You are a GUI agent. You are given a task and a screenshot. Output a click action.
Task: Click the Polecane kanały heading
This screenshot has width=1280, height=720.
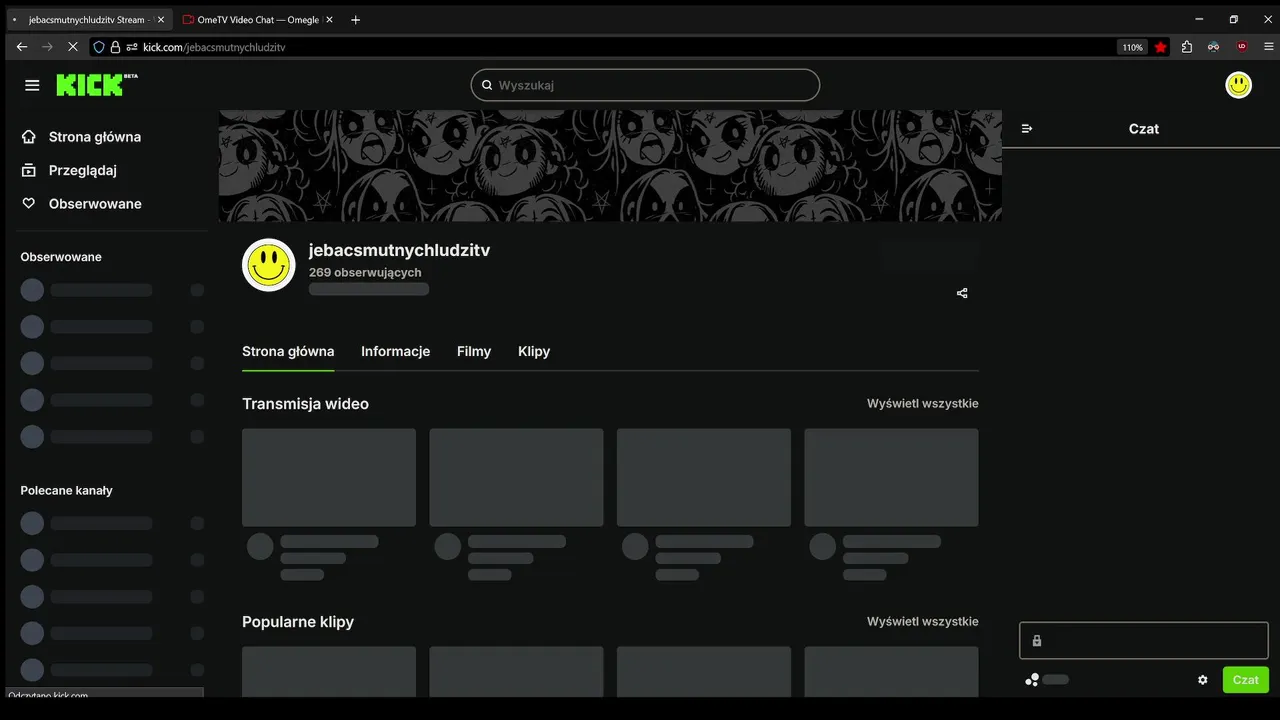(66, 491)
